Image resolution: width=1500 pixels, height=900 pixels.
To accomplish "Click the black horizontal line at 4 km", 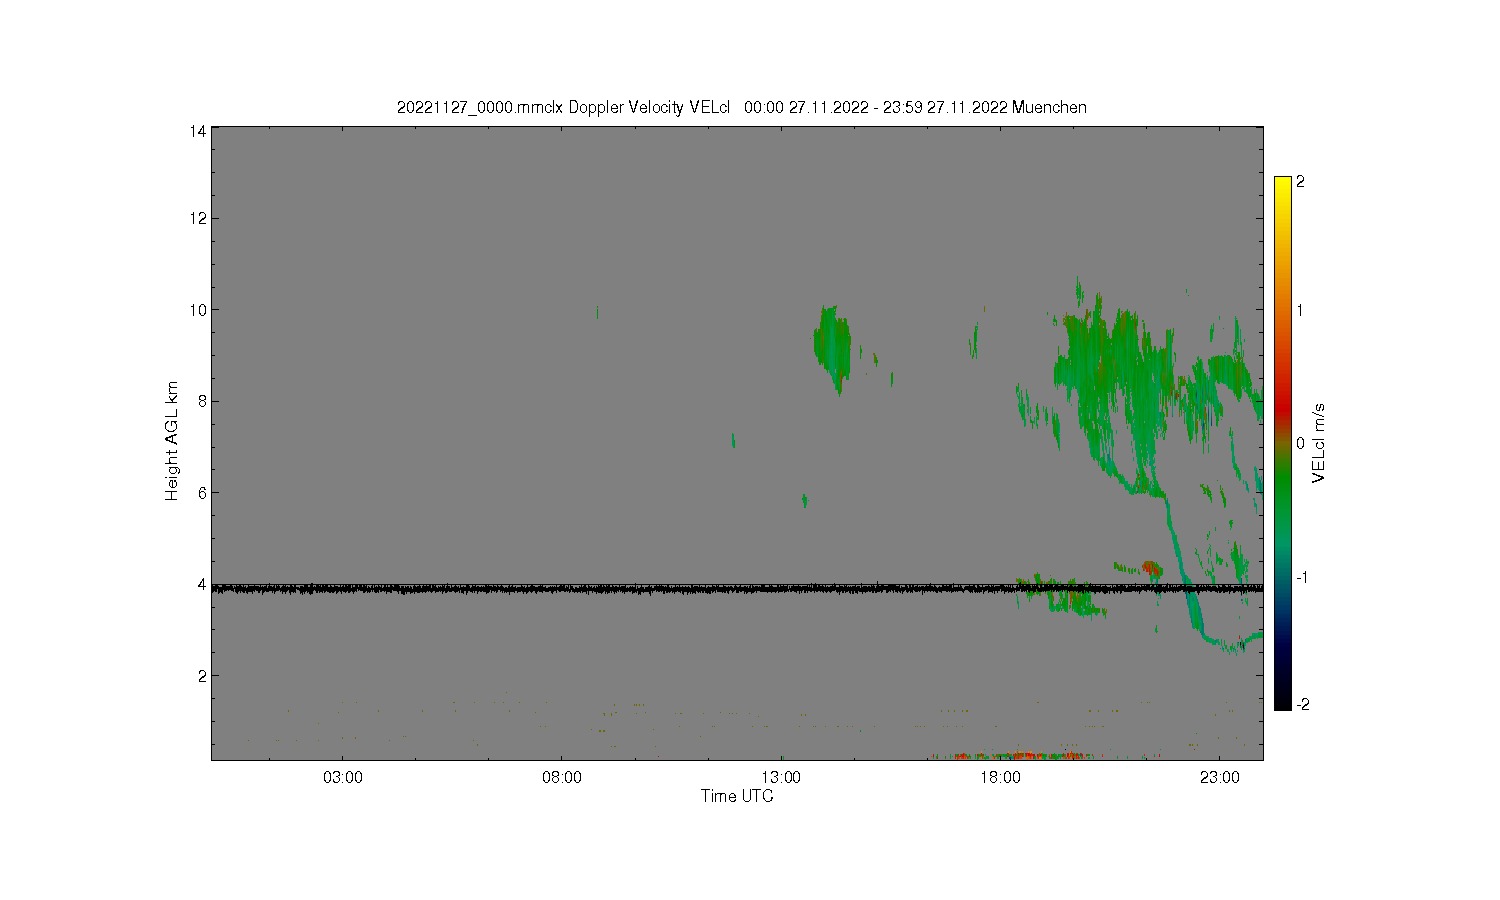I will pyautogui.click(x=737, y=589).
